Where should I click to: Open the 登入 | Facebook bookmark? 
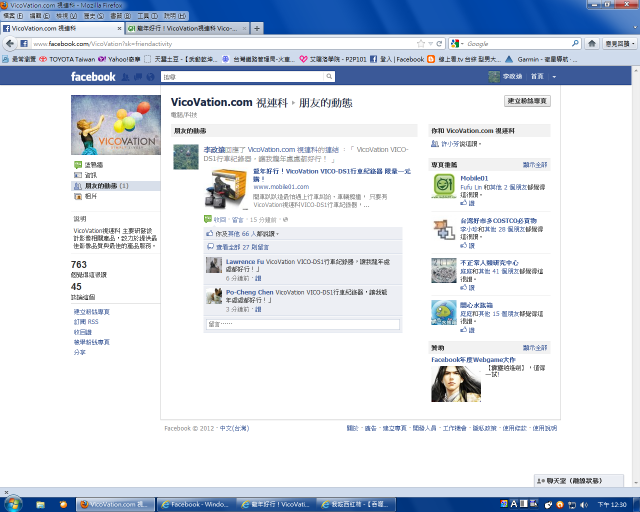(397, 59)
